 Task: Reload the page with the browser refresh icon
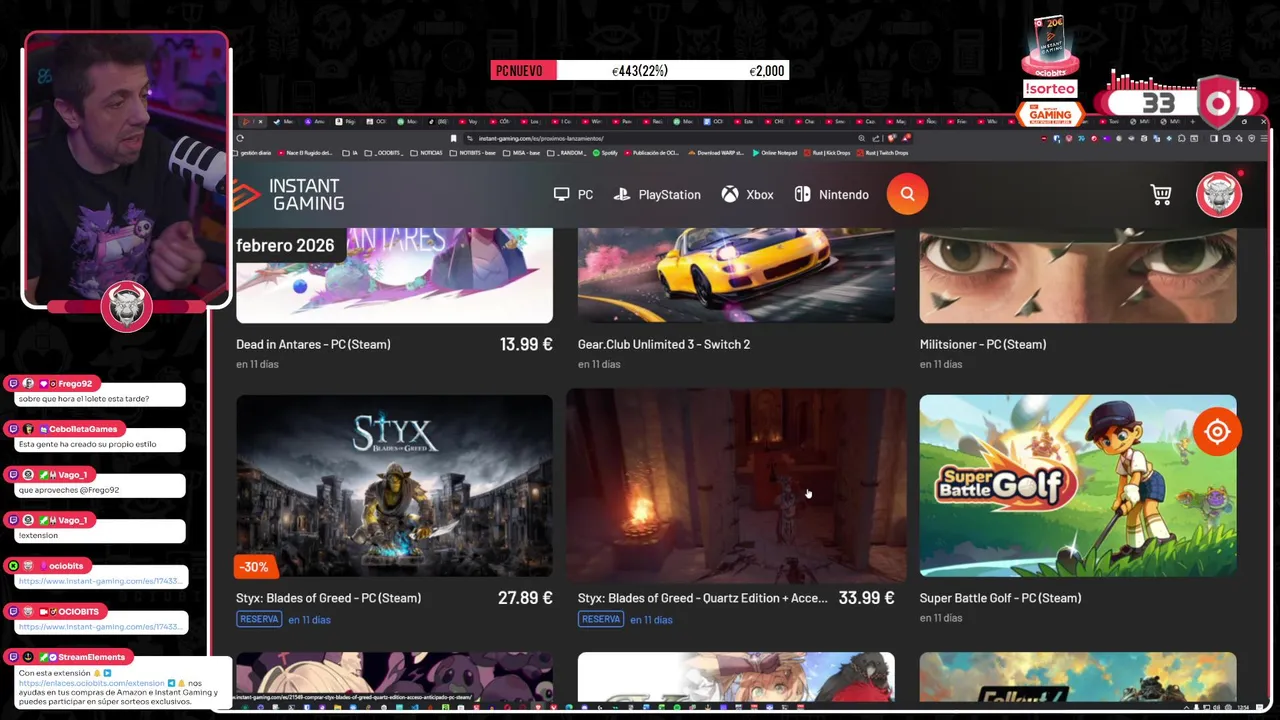240,138
